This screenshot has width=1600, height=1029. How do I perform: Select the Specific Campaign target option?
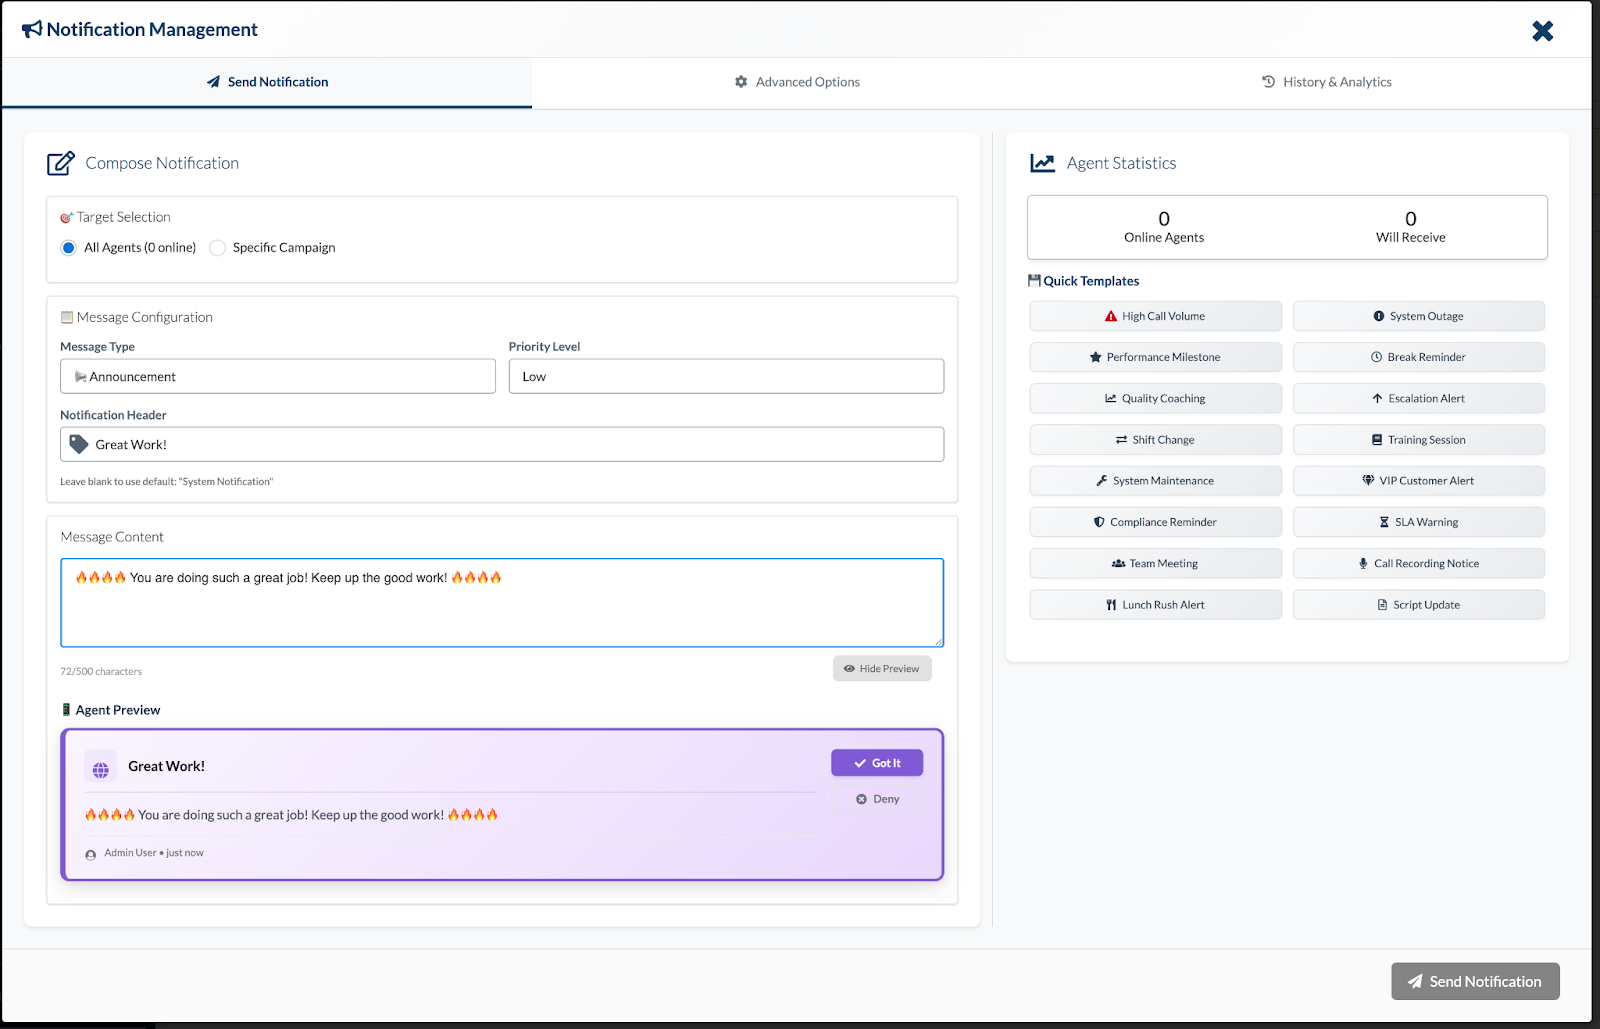tap(217, 247)
